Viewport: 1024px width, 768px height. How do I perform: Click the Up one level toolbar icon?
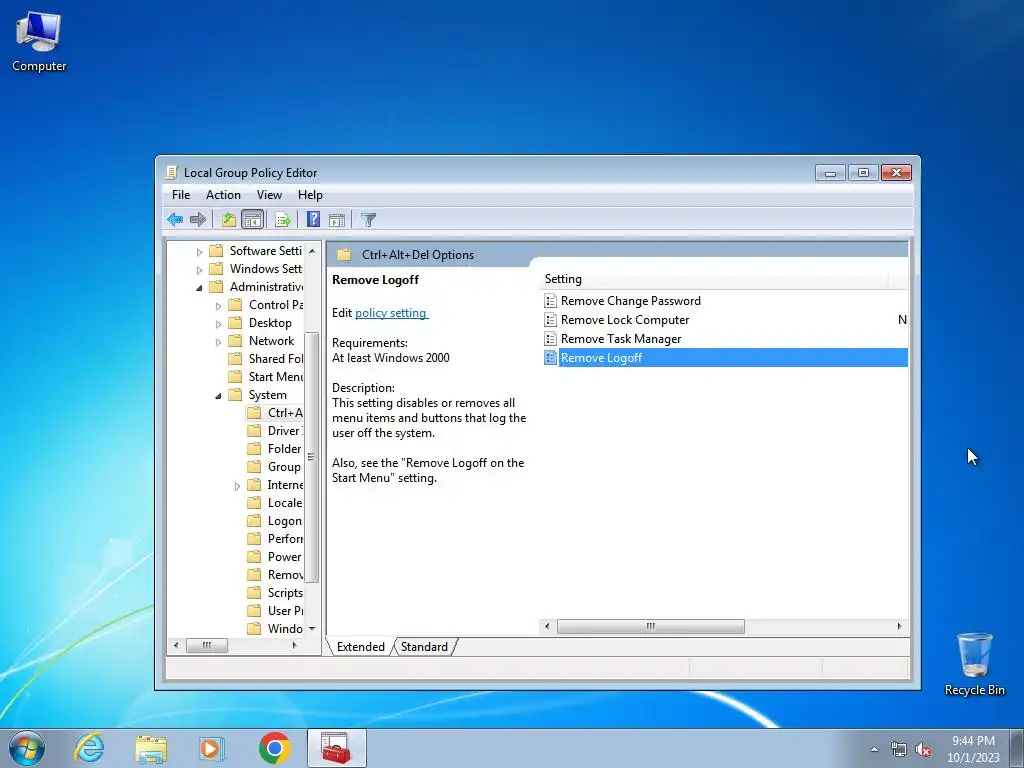tap(229, 219)
